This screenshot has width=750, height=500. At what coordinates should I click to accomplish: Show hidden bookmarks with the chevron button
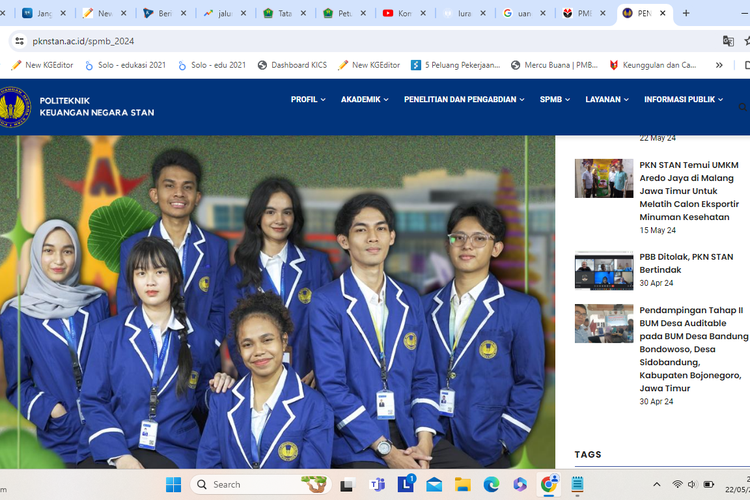tap(718, 65)
